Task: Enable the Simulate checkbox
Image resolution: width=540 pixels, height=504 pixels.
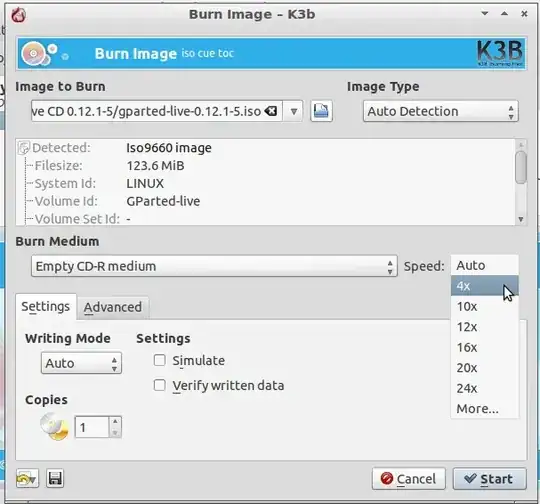Action: (x=159, y=360)
